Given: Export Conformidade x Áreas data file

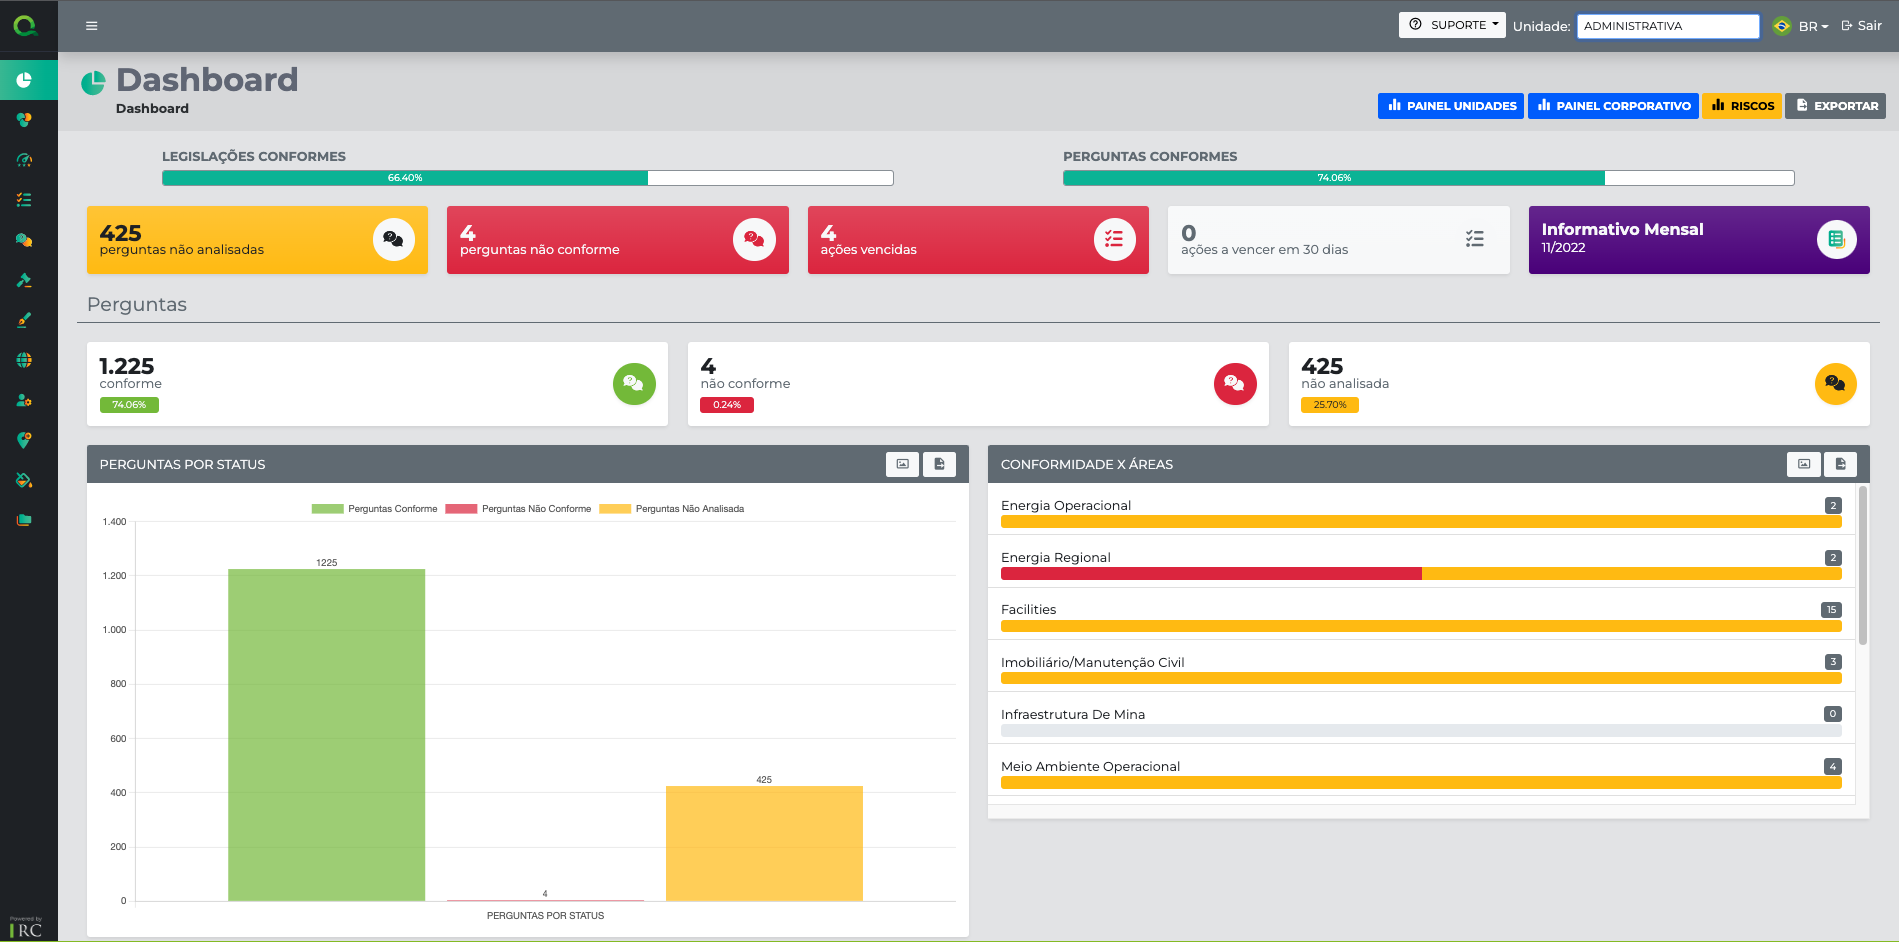Looking at the screenshot, I should click(1840, 464).
